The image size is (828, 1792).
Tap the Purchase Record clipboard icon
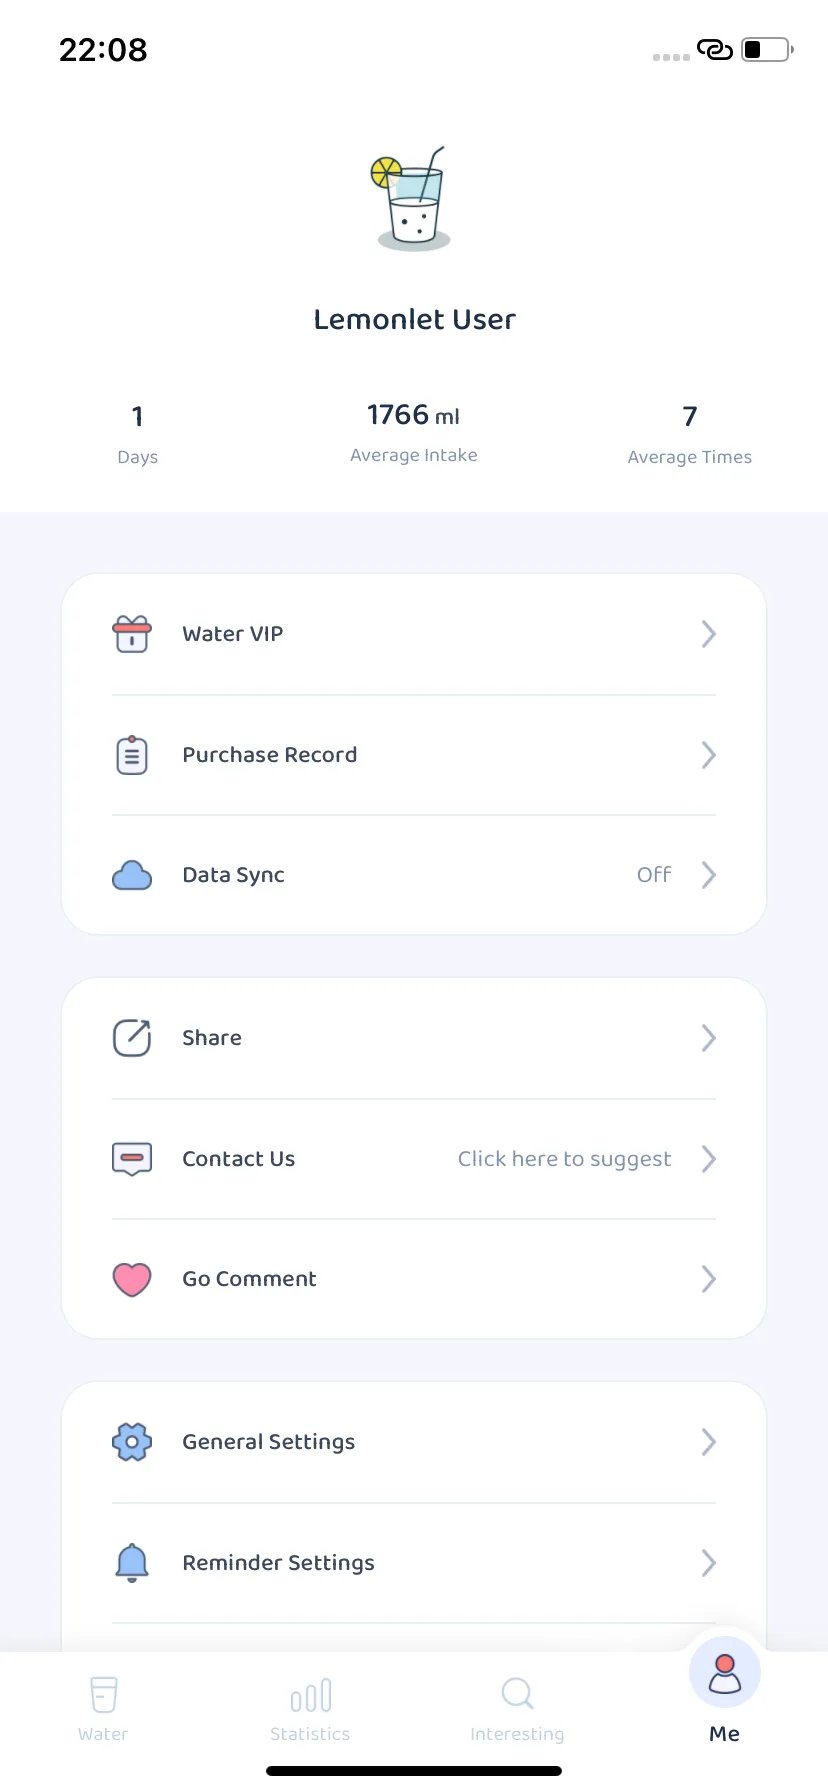tap(132, 755)
